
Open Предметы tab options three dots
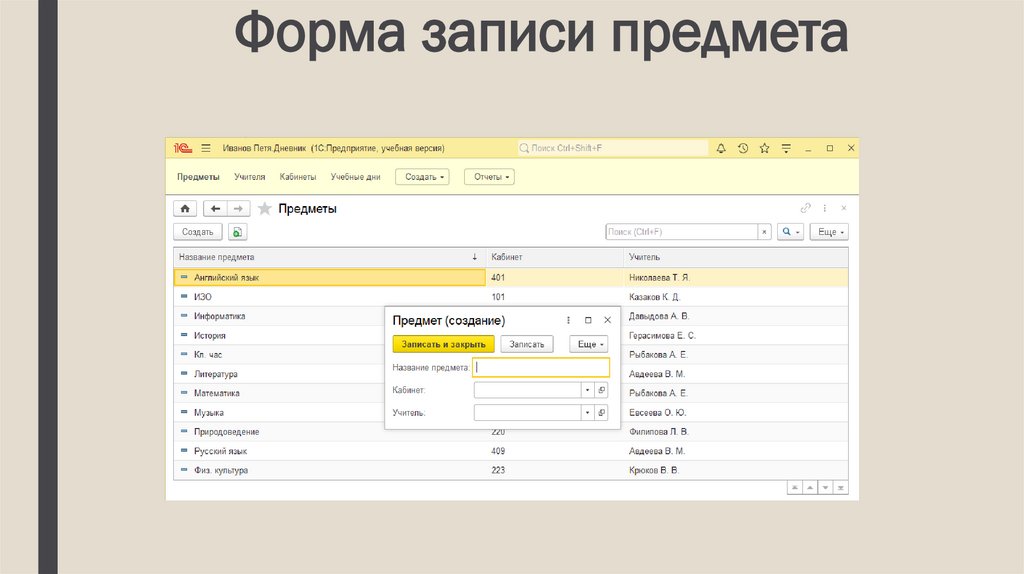[x=825, y=208]
